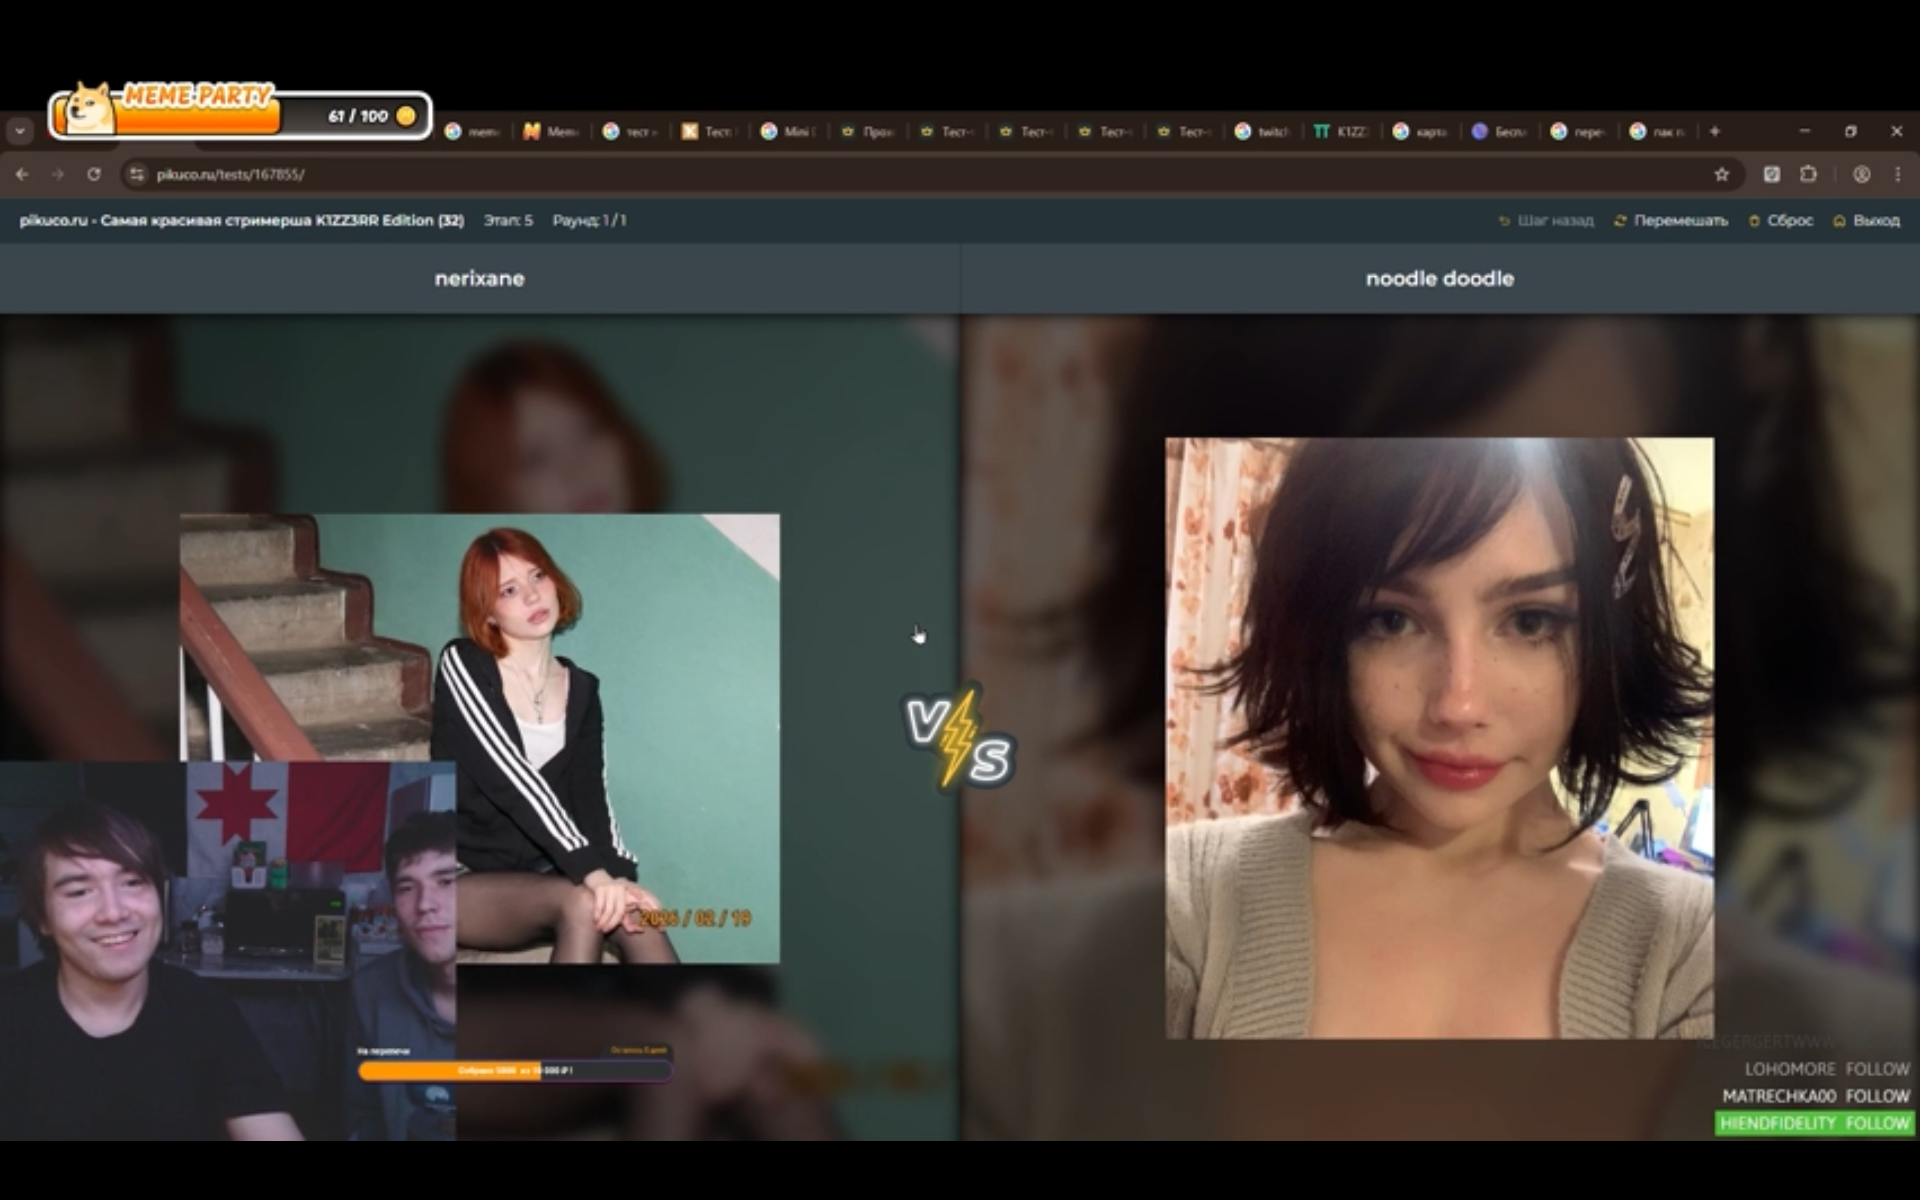Open the Chrome three-dot menu
The width and height of the screenshot is (1920, 1200).
pos(1897,174)
